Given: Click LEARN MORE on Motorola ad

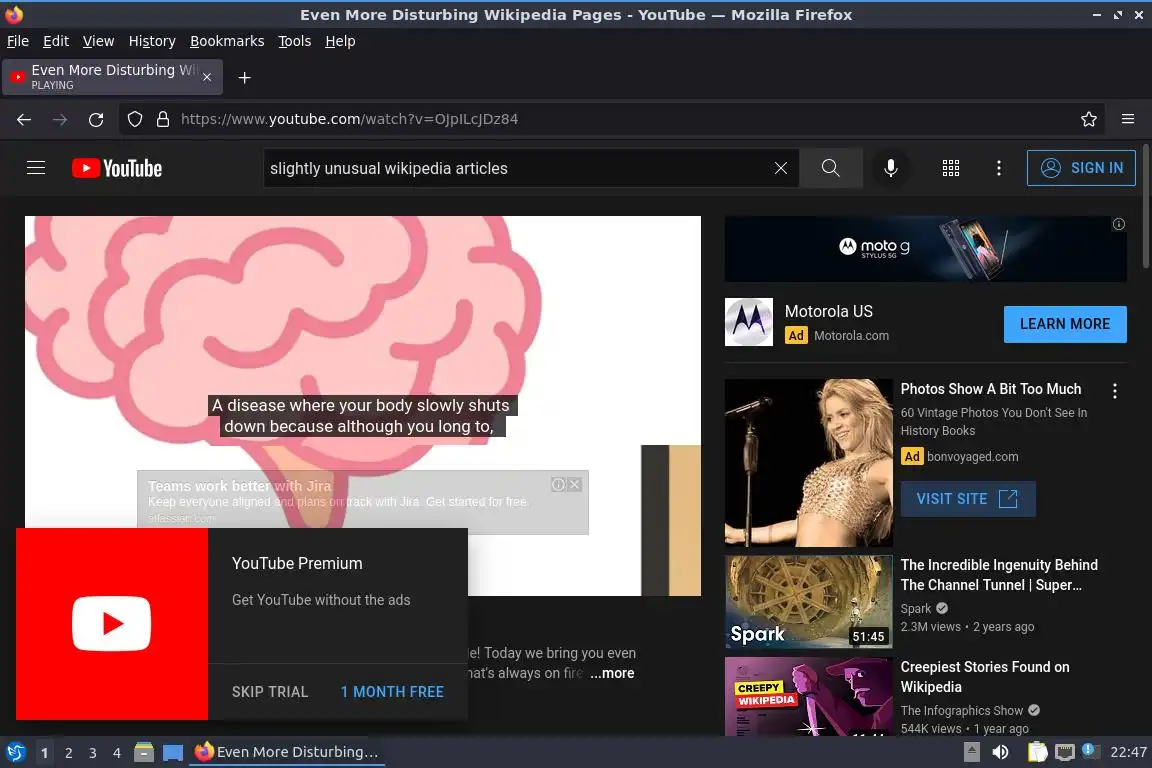Looking at the screenshot, I should tap(1065, 324).
